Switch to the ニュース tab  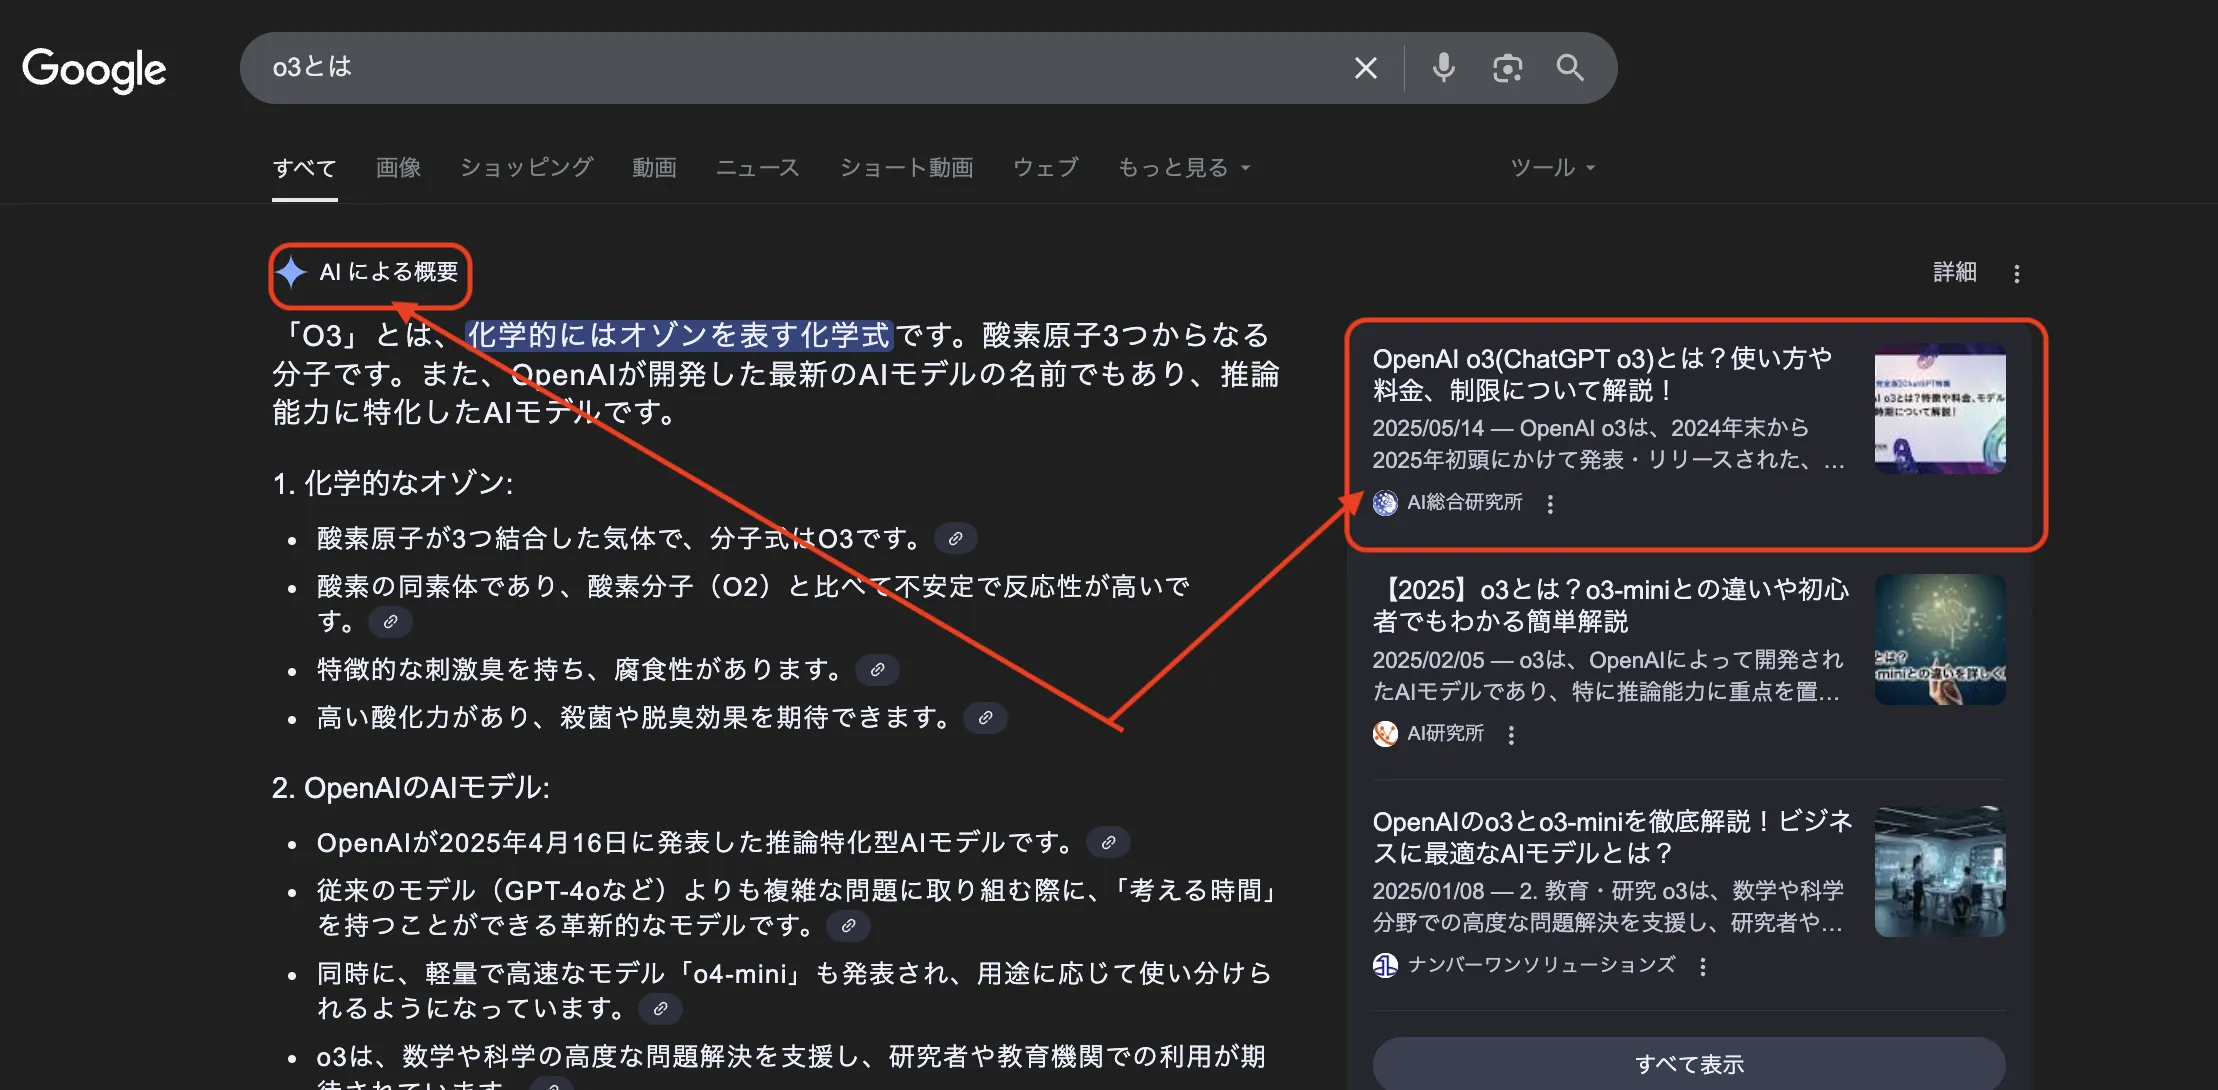coord(758,168)
